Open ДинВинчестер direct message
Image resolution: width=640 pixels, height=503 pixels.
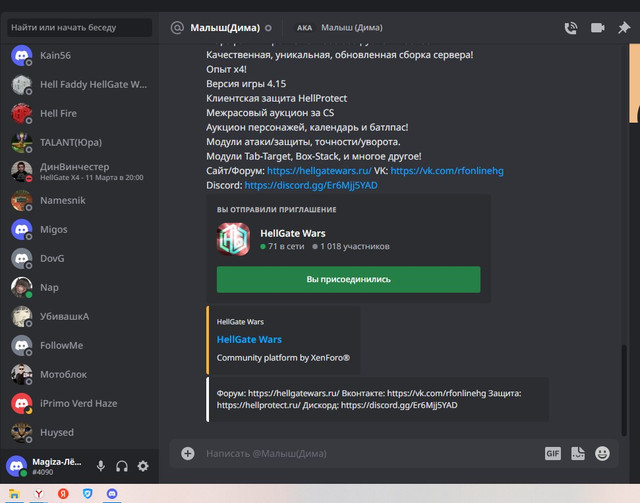coord(80,171)
